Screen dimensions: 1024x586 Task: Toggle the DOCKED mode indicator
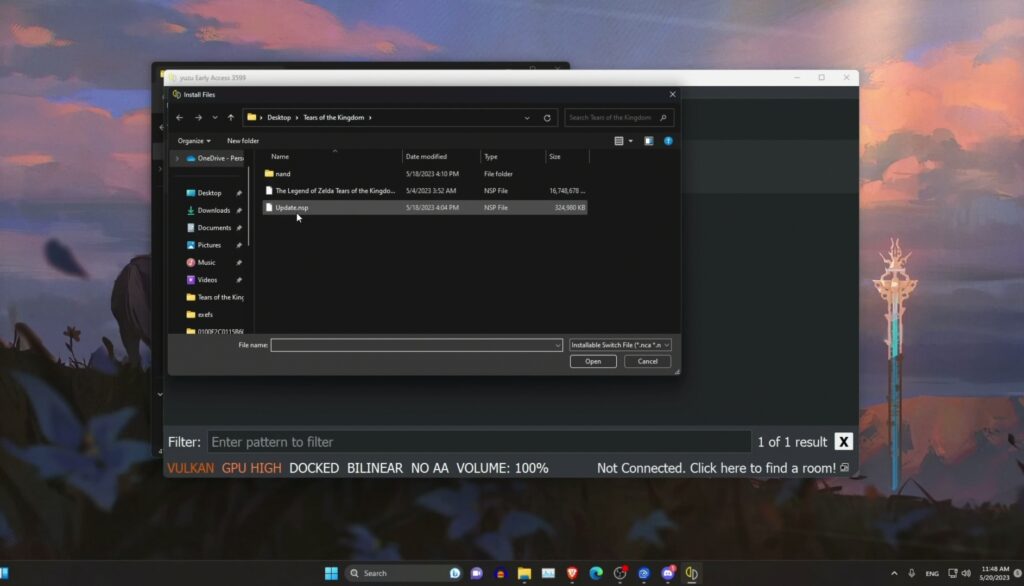pos(314,468)
